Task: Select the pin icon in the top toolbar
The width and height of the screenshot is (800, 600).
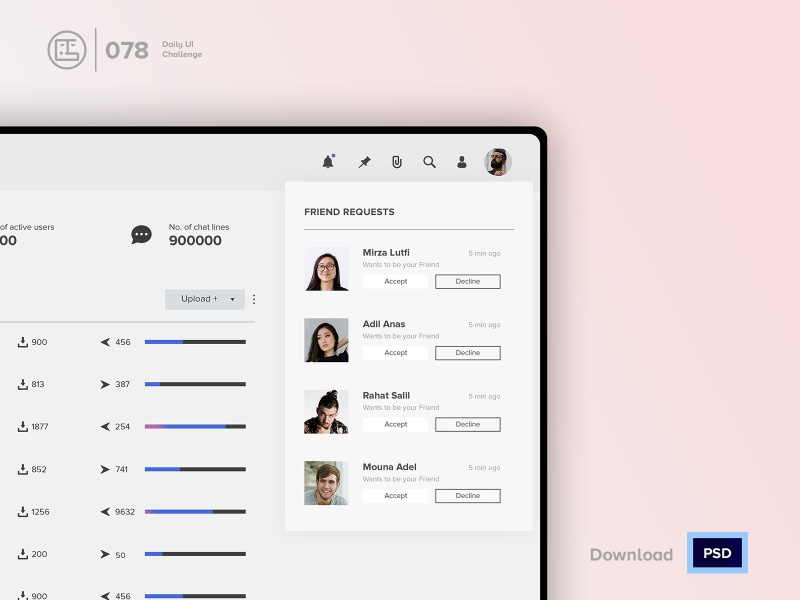Action: click(363, 161)
